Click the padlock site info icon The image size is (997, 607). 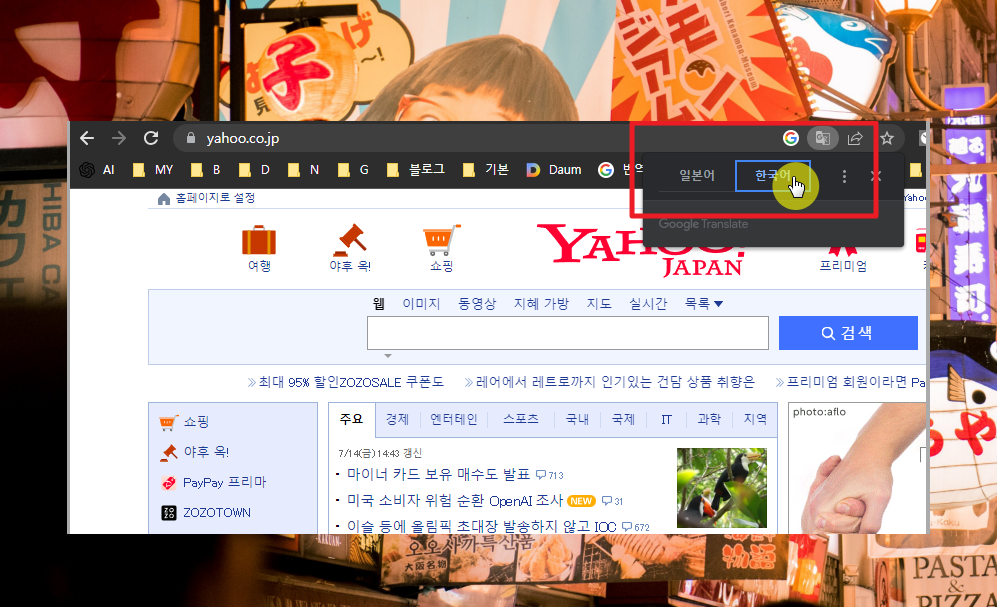(190, 138)
